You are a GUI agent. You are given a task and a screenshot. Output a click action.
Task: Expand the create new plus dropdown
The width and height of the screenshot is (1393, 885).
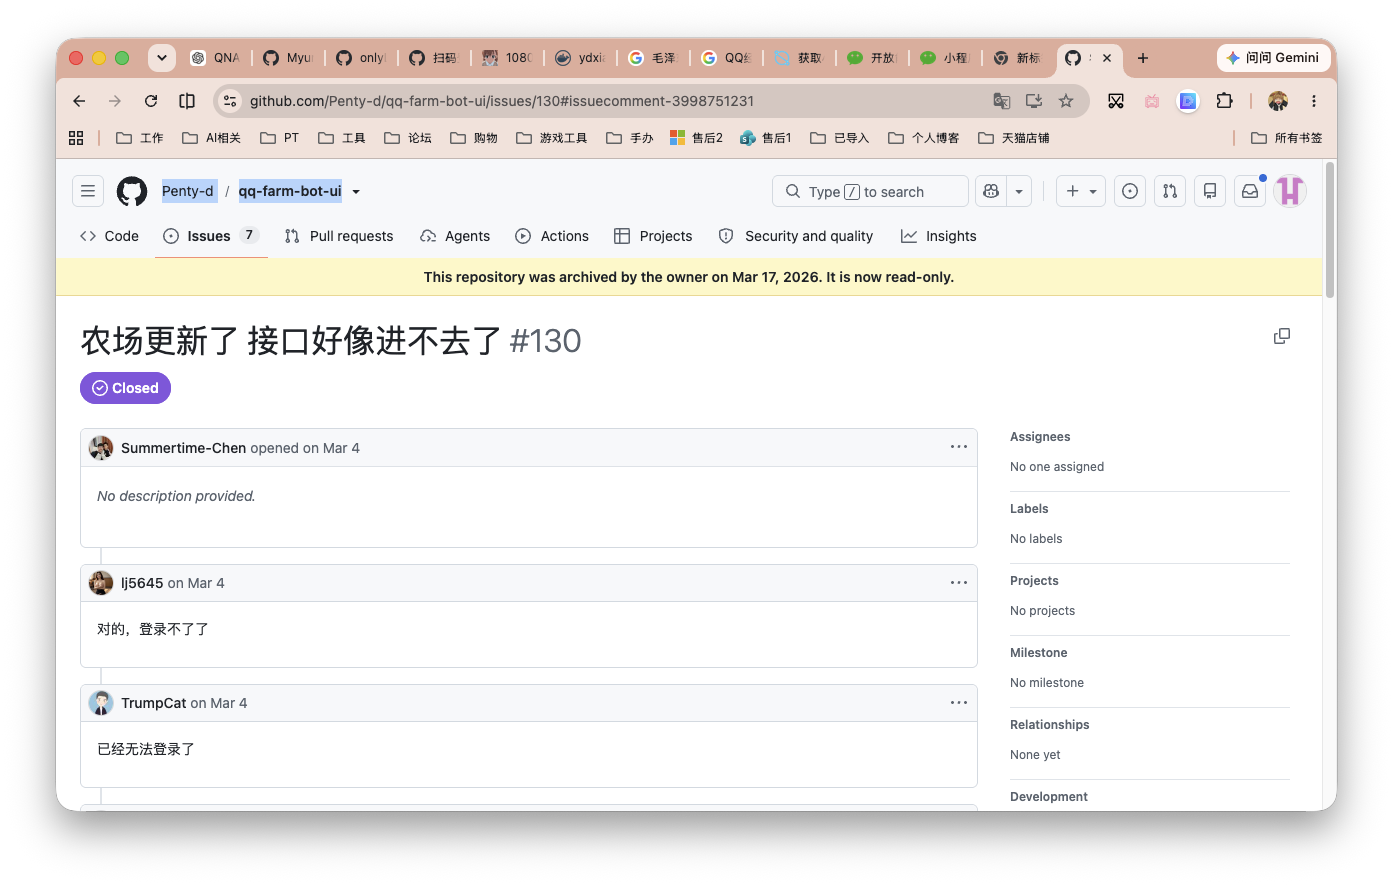pos(1081,191)
